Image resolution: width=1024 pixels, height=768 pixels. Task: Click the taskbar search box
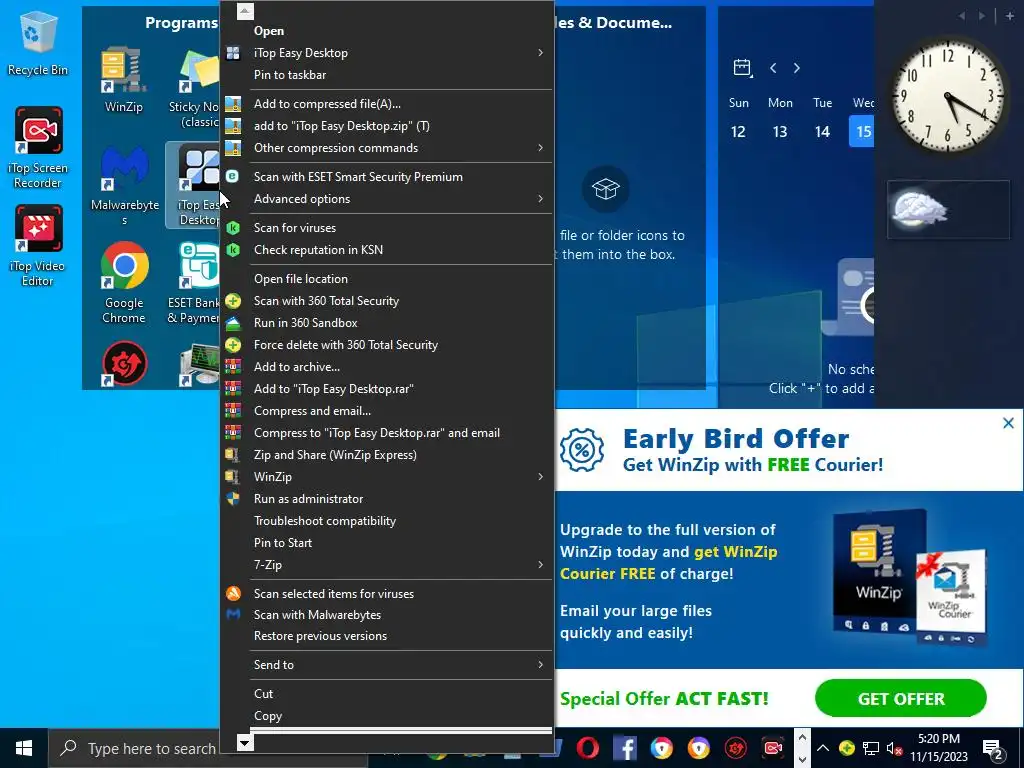pos(134,748)
